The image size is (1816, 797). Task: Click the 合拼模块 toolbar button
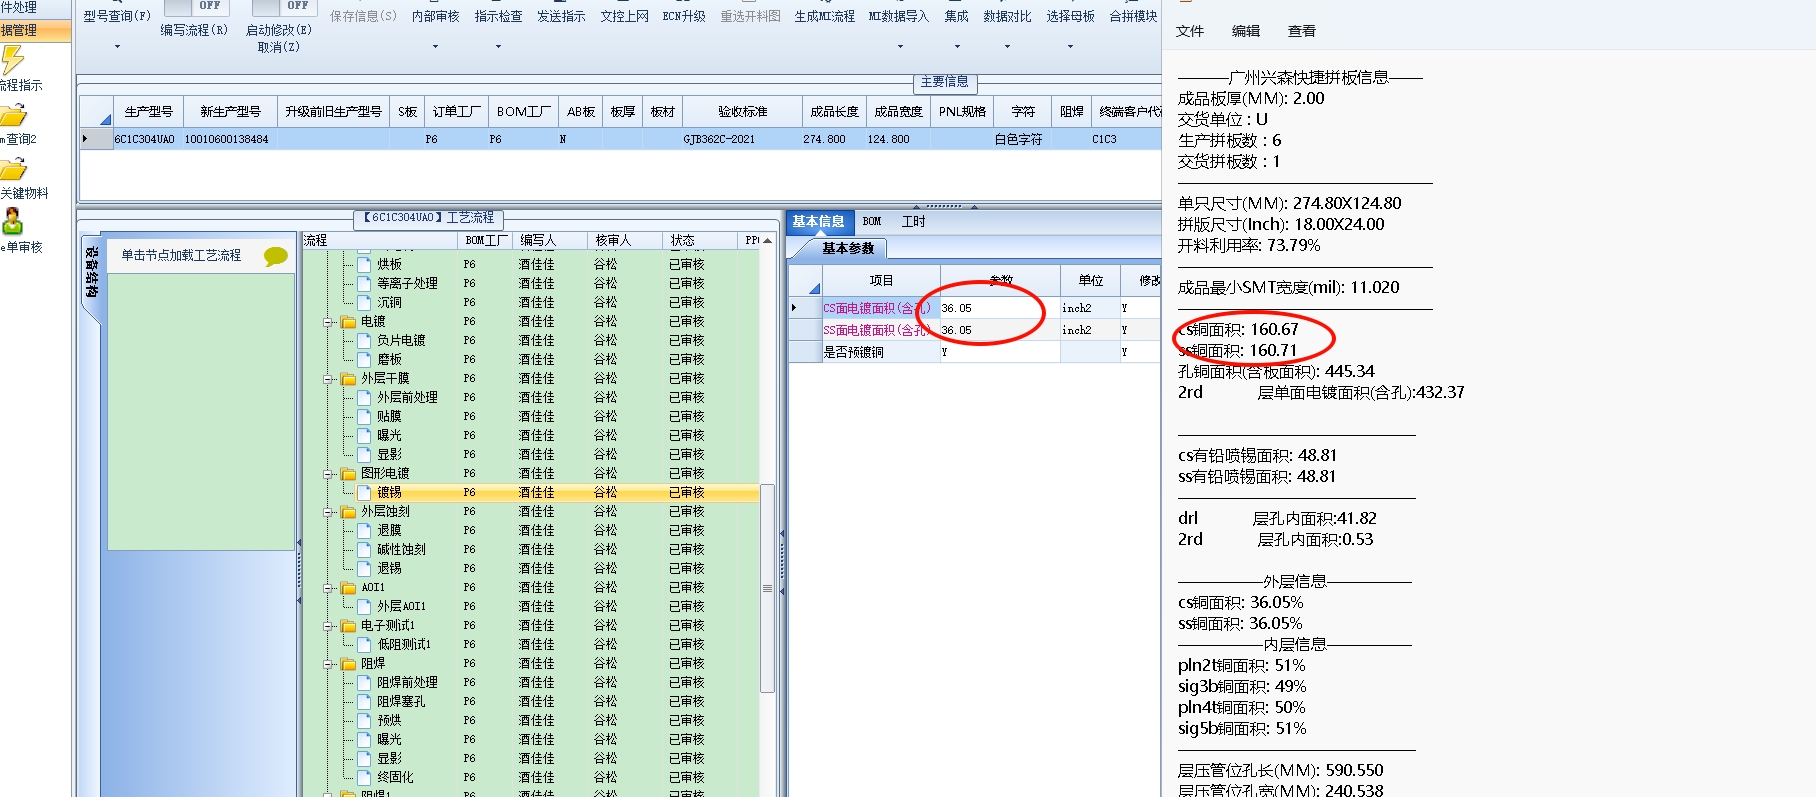(x=1133, y=17)
